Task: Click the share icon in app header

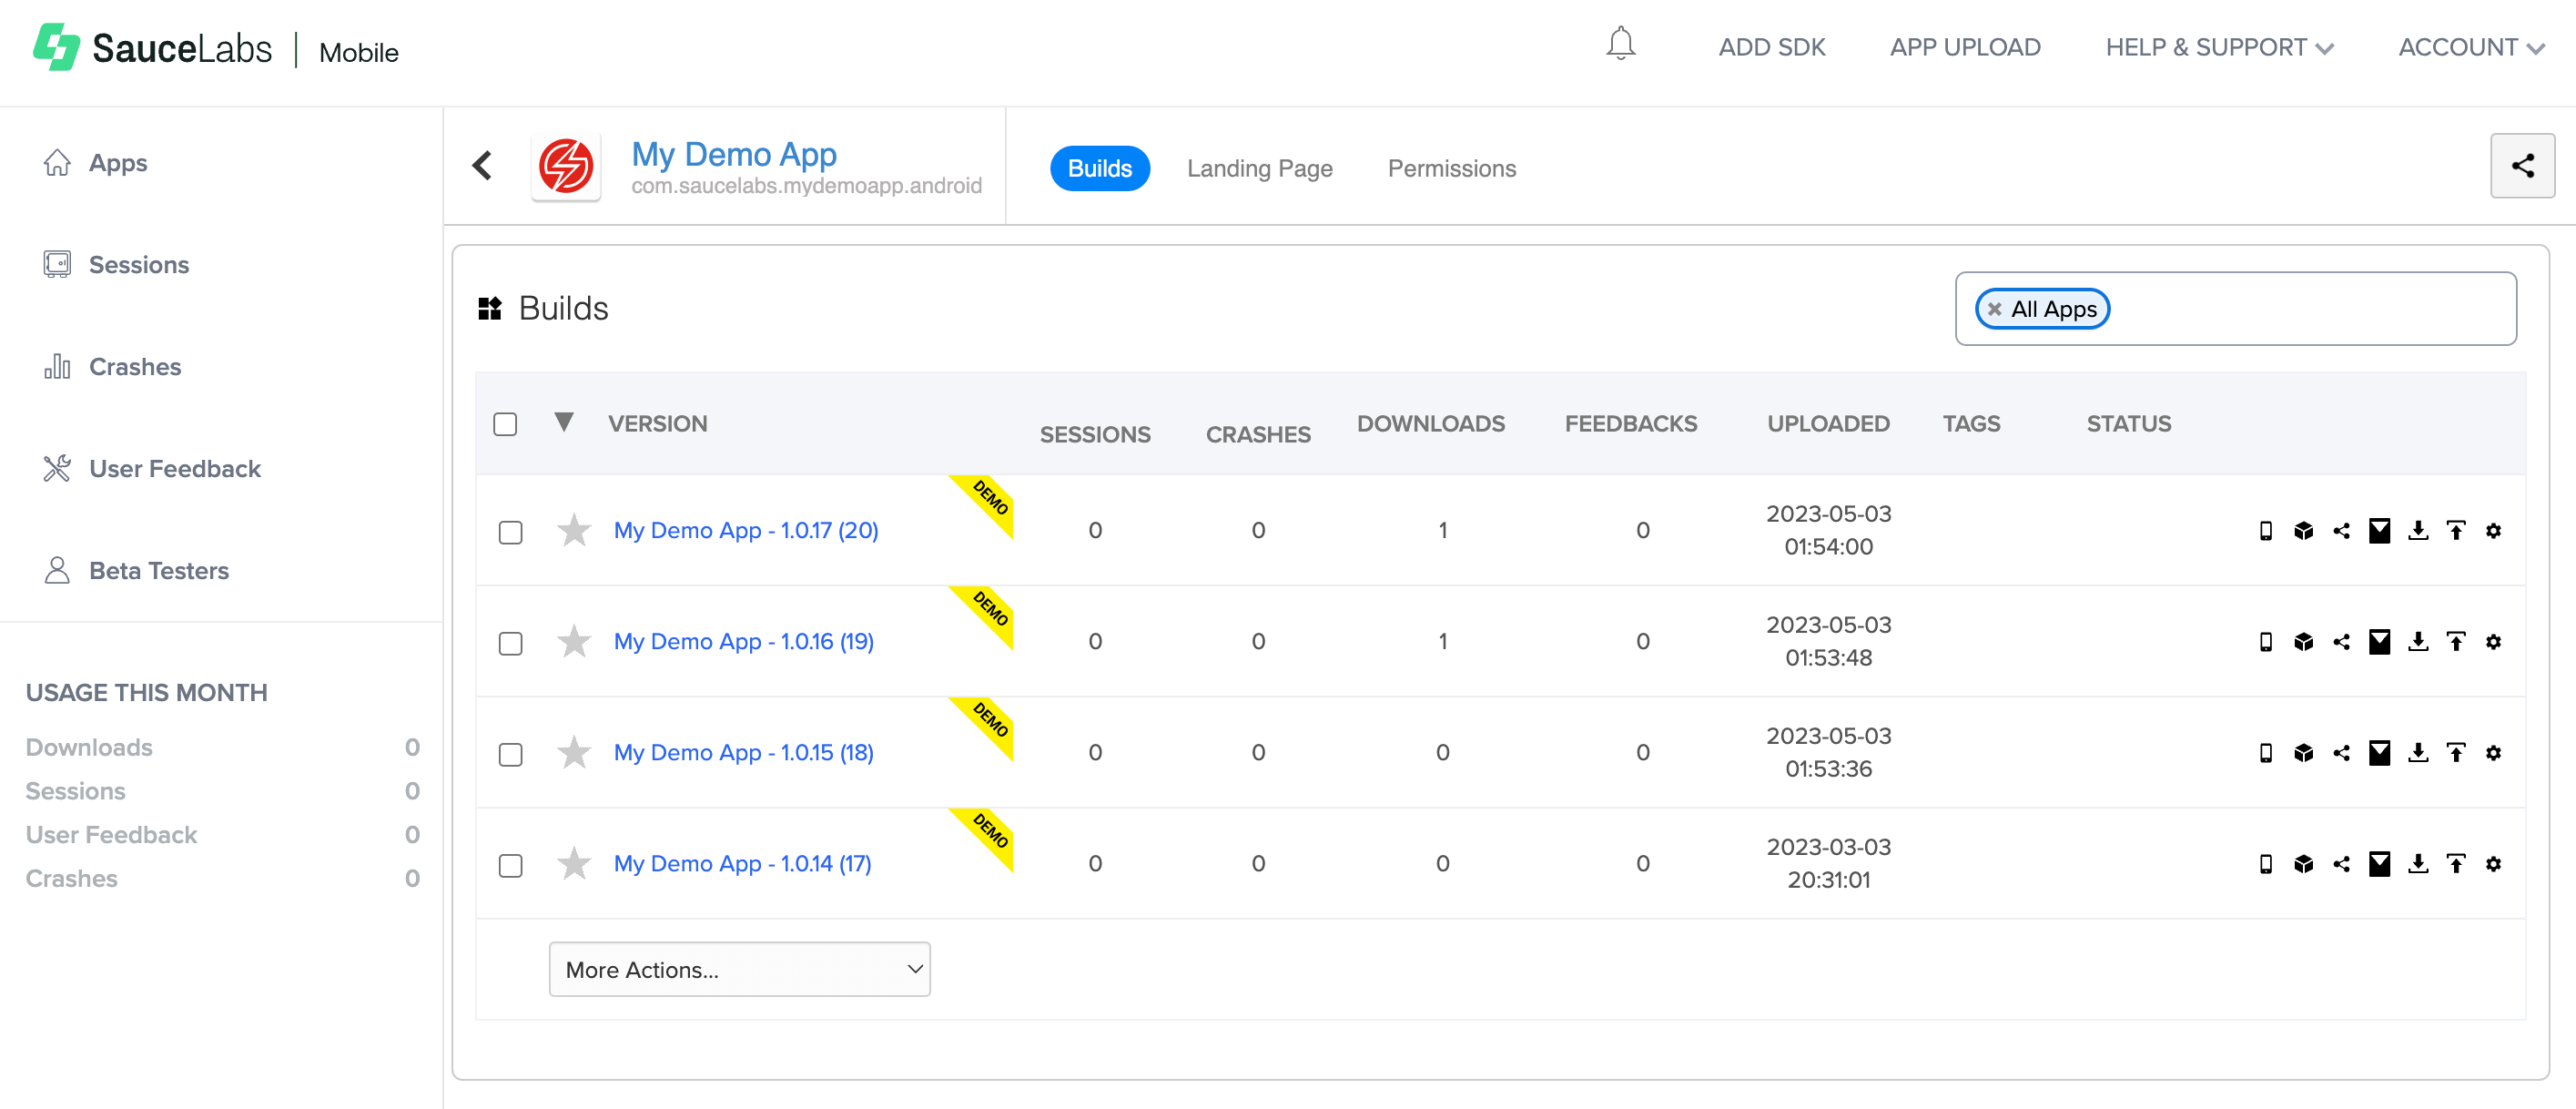Action: [x=2521, y=166]
